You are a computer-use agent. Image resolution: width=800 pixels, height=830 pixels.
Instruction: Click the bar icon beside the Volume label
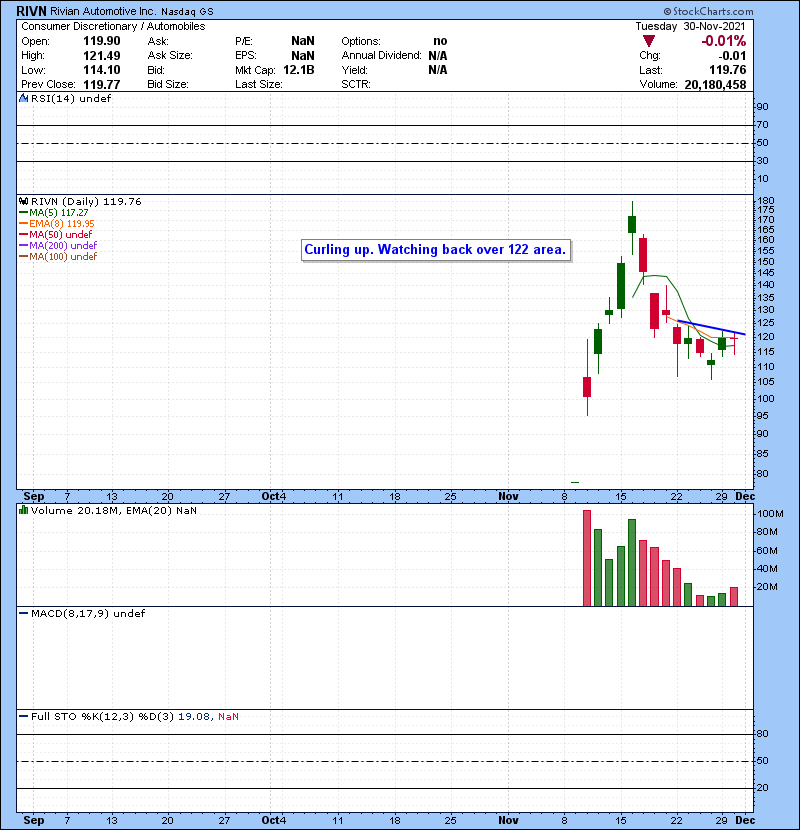[23, 510]
